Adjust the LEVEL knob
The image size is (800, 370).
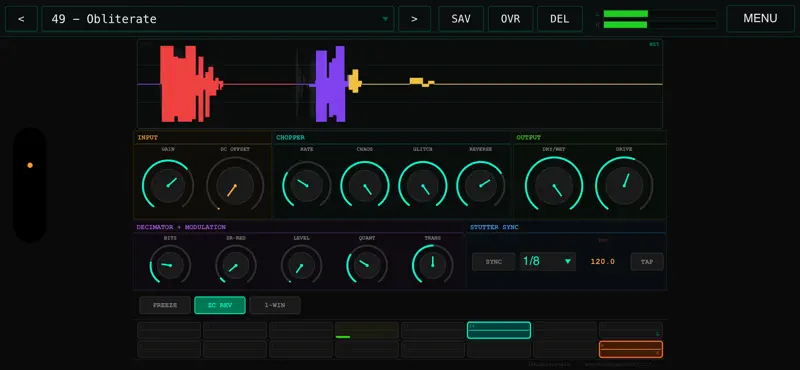pyautogui.click(x=301, y=264)
